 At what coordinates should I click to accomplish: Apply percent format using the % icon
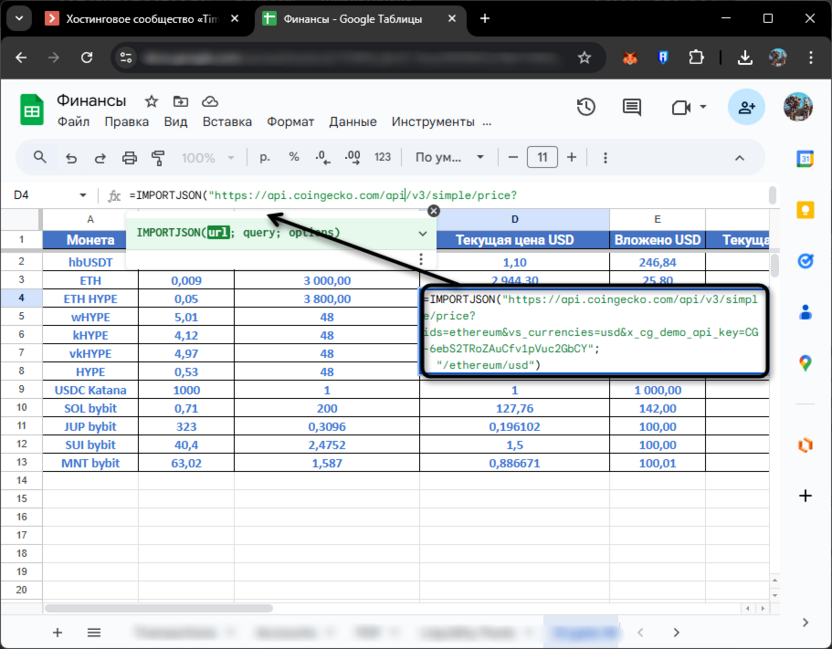(x=292, y=157)
